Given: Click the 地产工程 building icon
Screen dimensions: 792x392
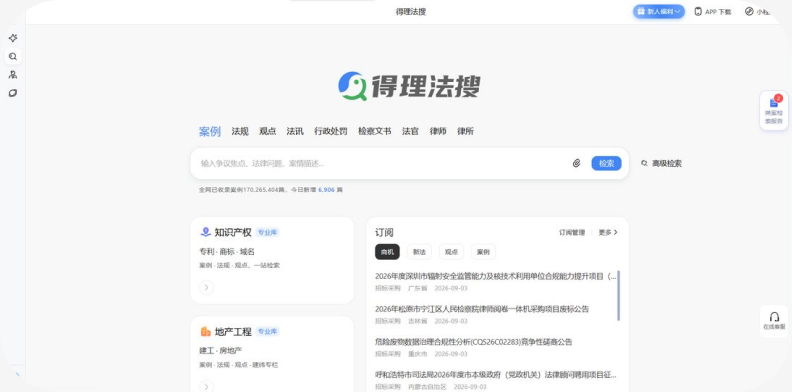Looking at the screenshot, I should [206, 331].
